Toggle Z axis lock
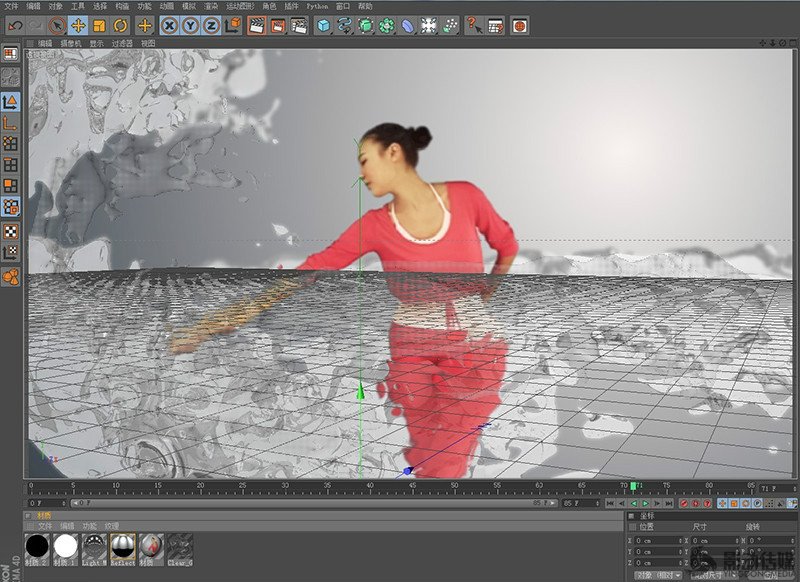Image resolution: width=800 pixels, height=582 pixels. click(211, 25)
